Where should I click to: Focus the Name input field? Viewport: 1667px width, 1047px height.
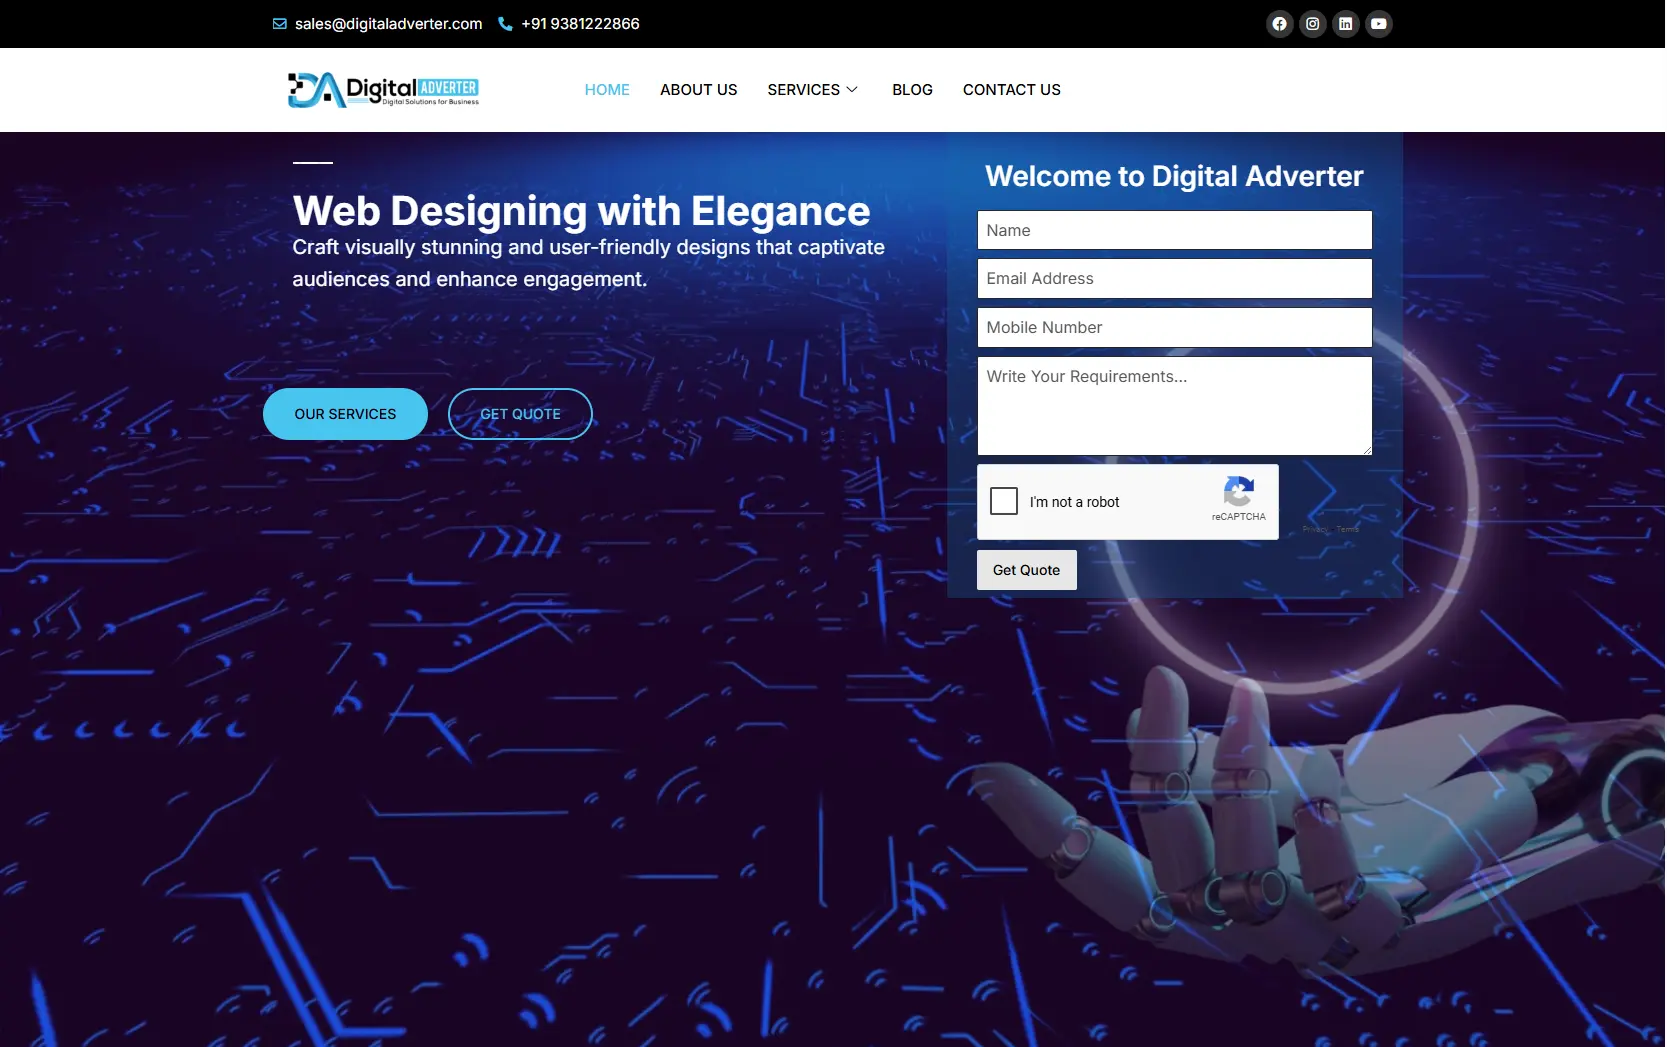point(1174,230)
